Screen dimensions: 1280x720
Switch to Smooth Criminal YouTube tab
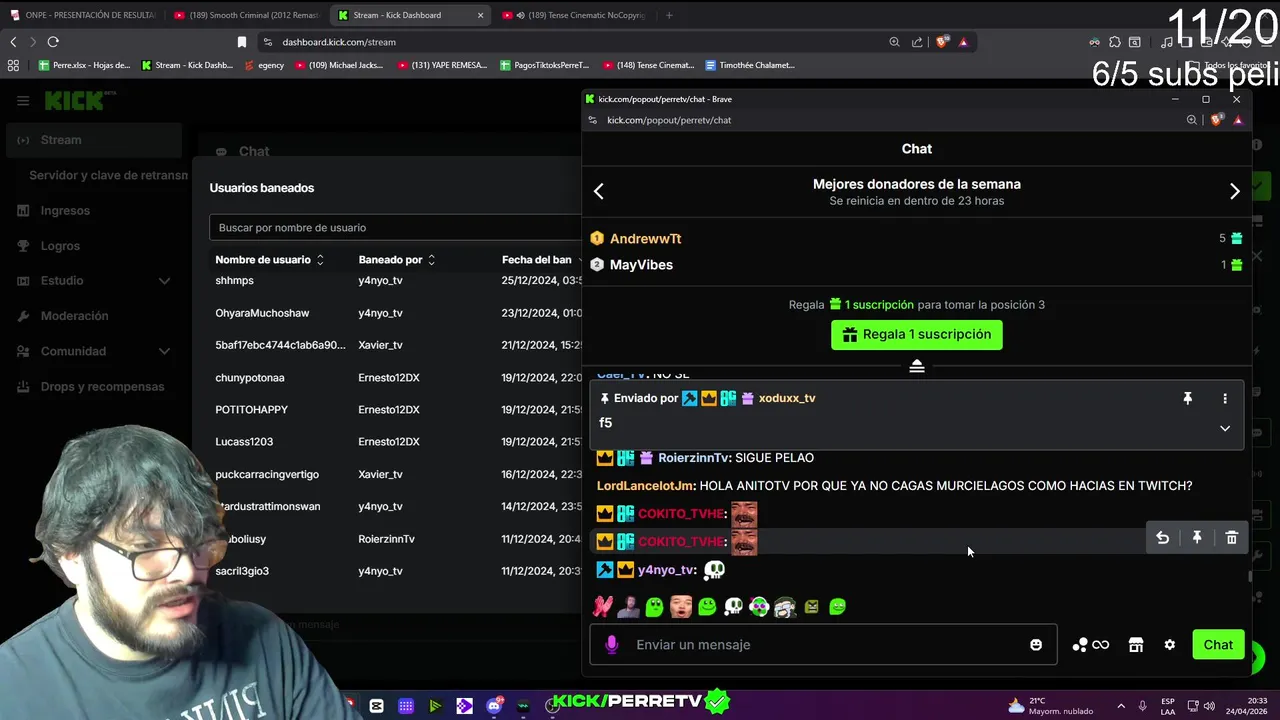coord(245,15)
